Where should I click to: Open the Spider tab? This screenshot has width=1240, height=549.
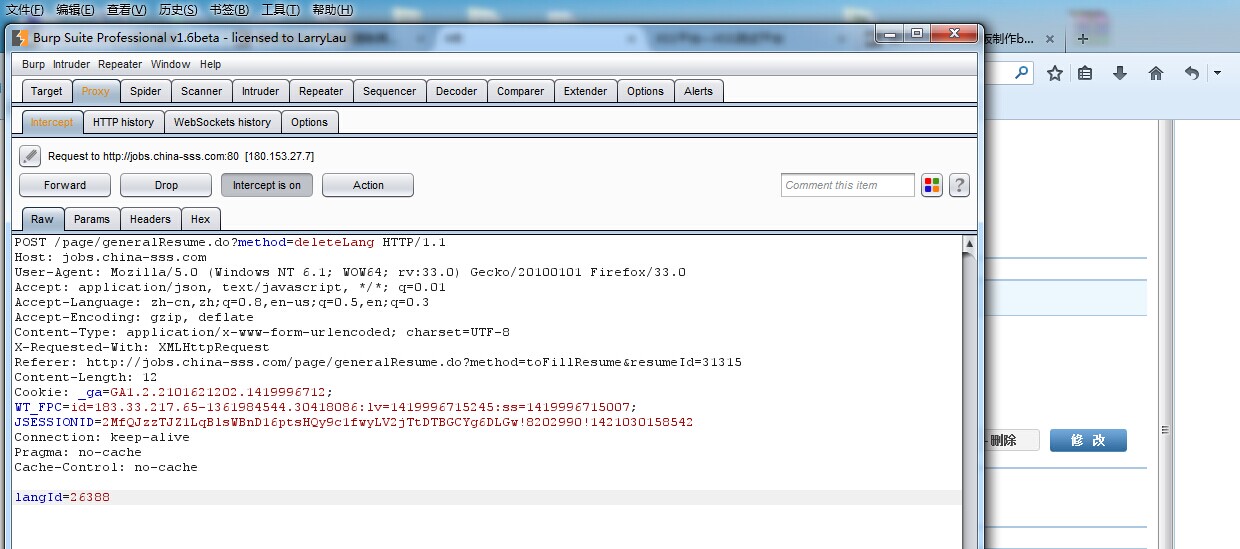pos(146,91)
